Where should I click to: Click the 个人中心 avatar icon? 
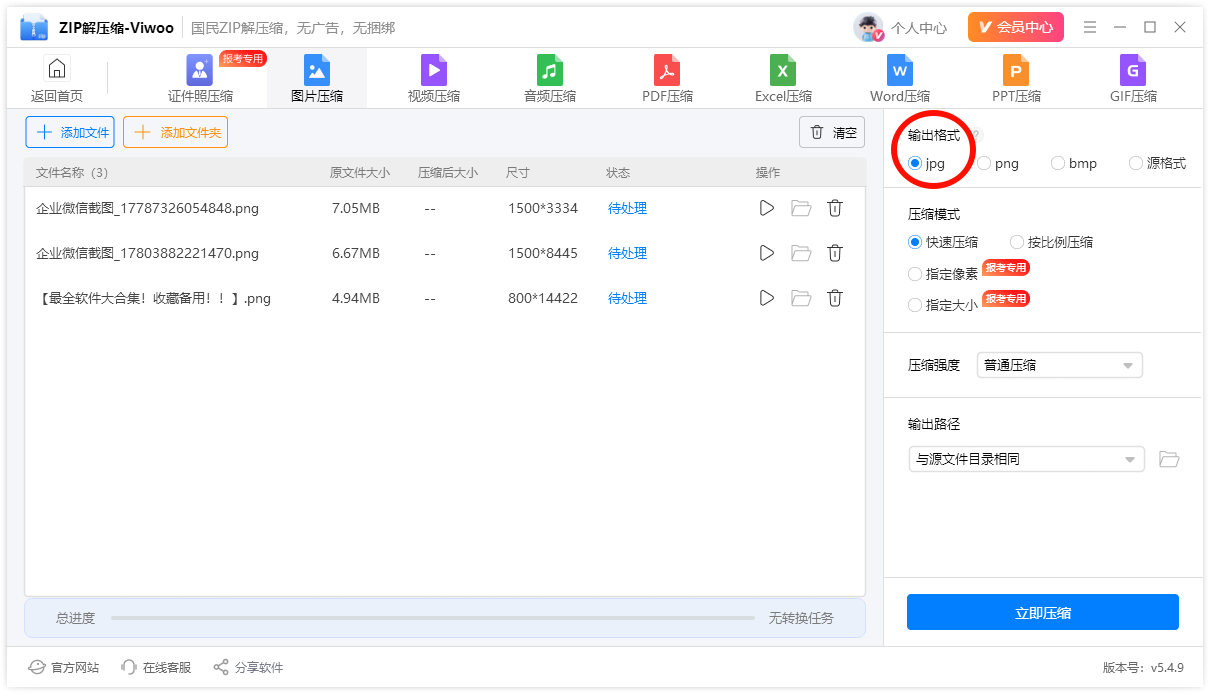coord(868,28)
